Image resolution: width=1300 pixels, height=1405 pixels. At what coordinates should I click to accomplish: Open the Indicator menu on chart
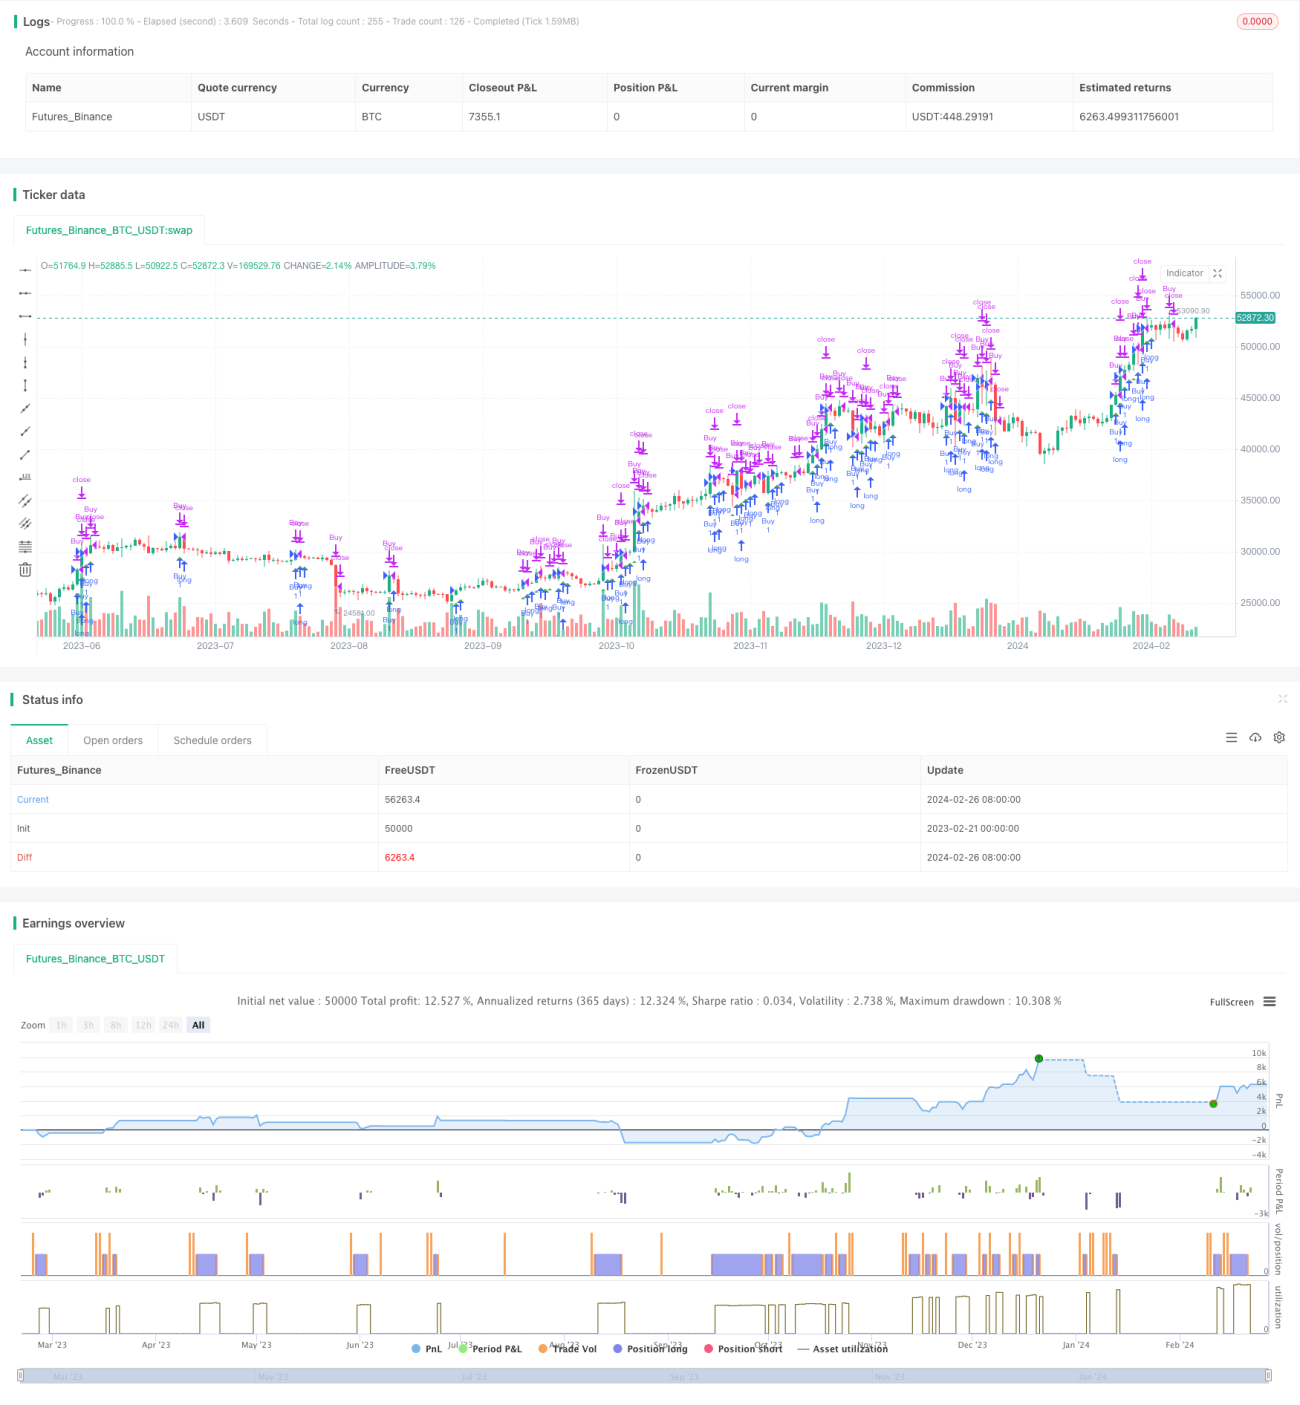1184,273
